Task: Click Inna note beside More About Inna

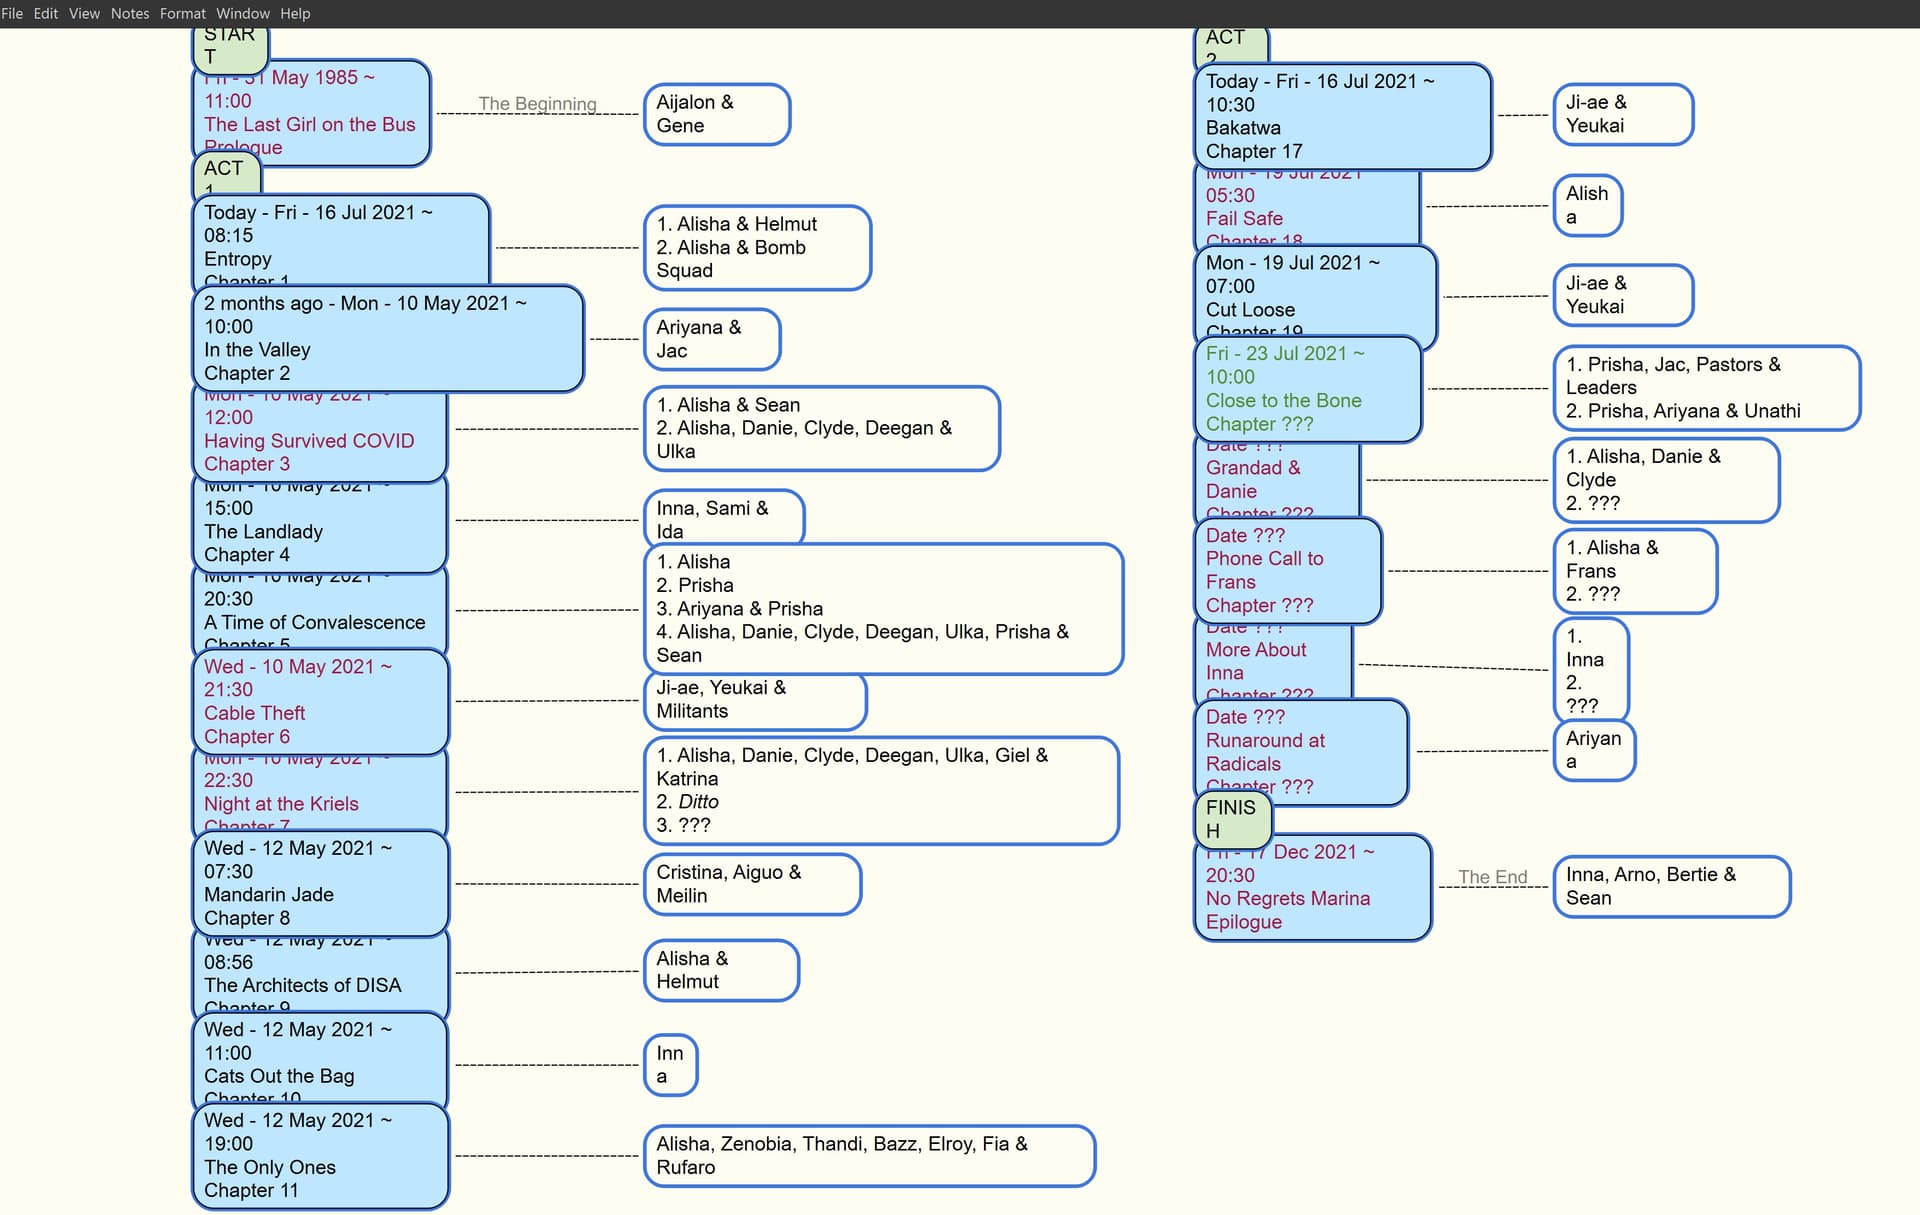Action: [x=1591, y=671]
